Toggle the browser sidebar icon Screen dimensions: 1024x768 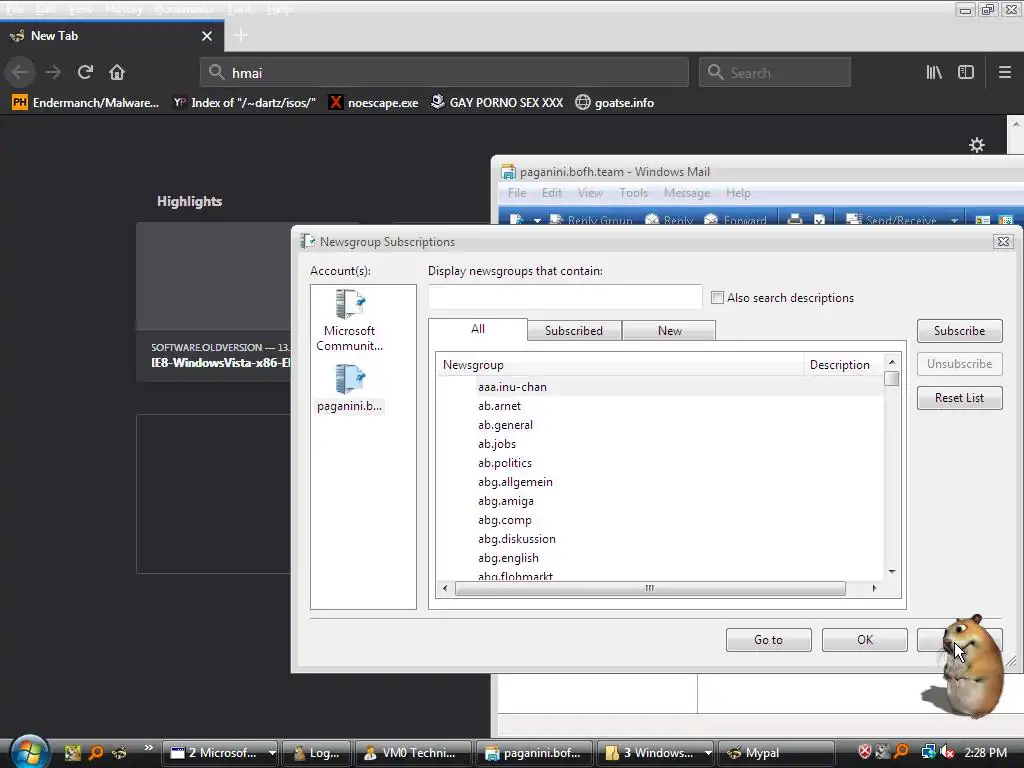tap(966, 72)
